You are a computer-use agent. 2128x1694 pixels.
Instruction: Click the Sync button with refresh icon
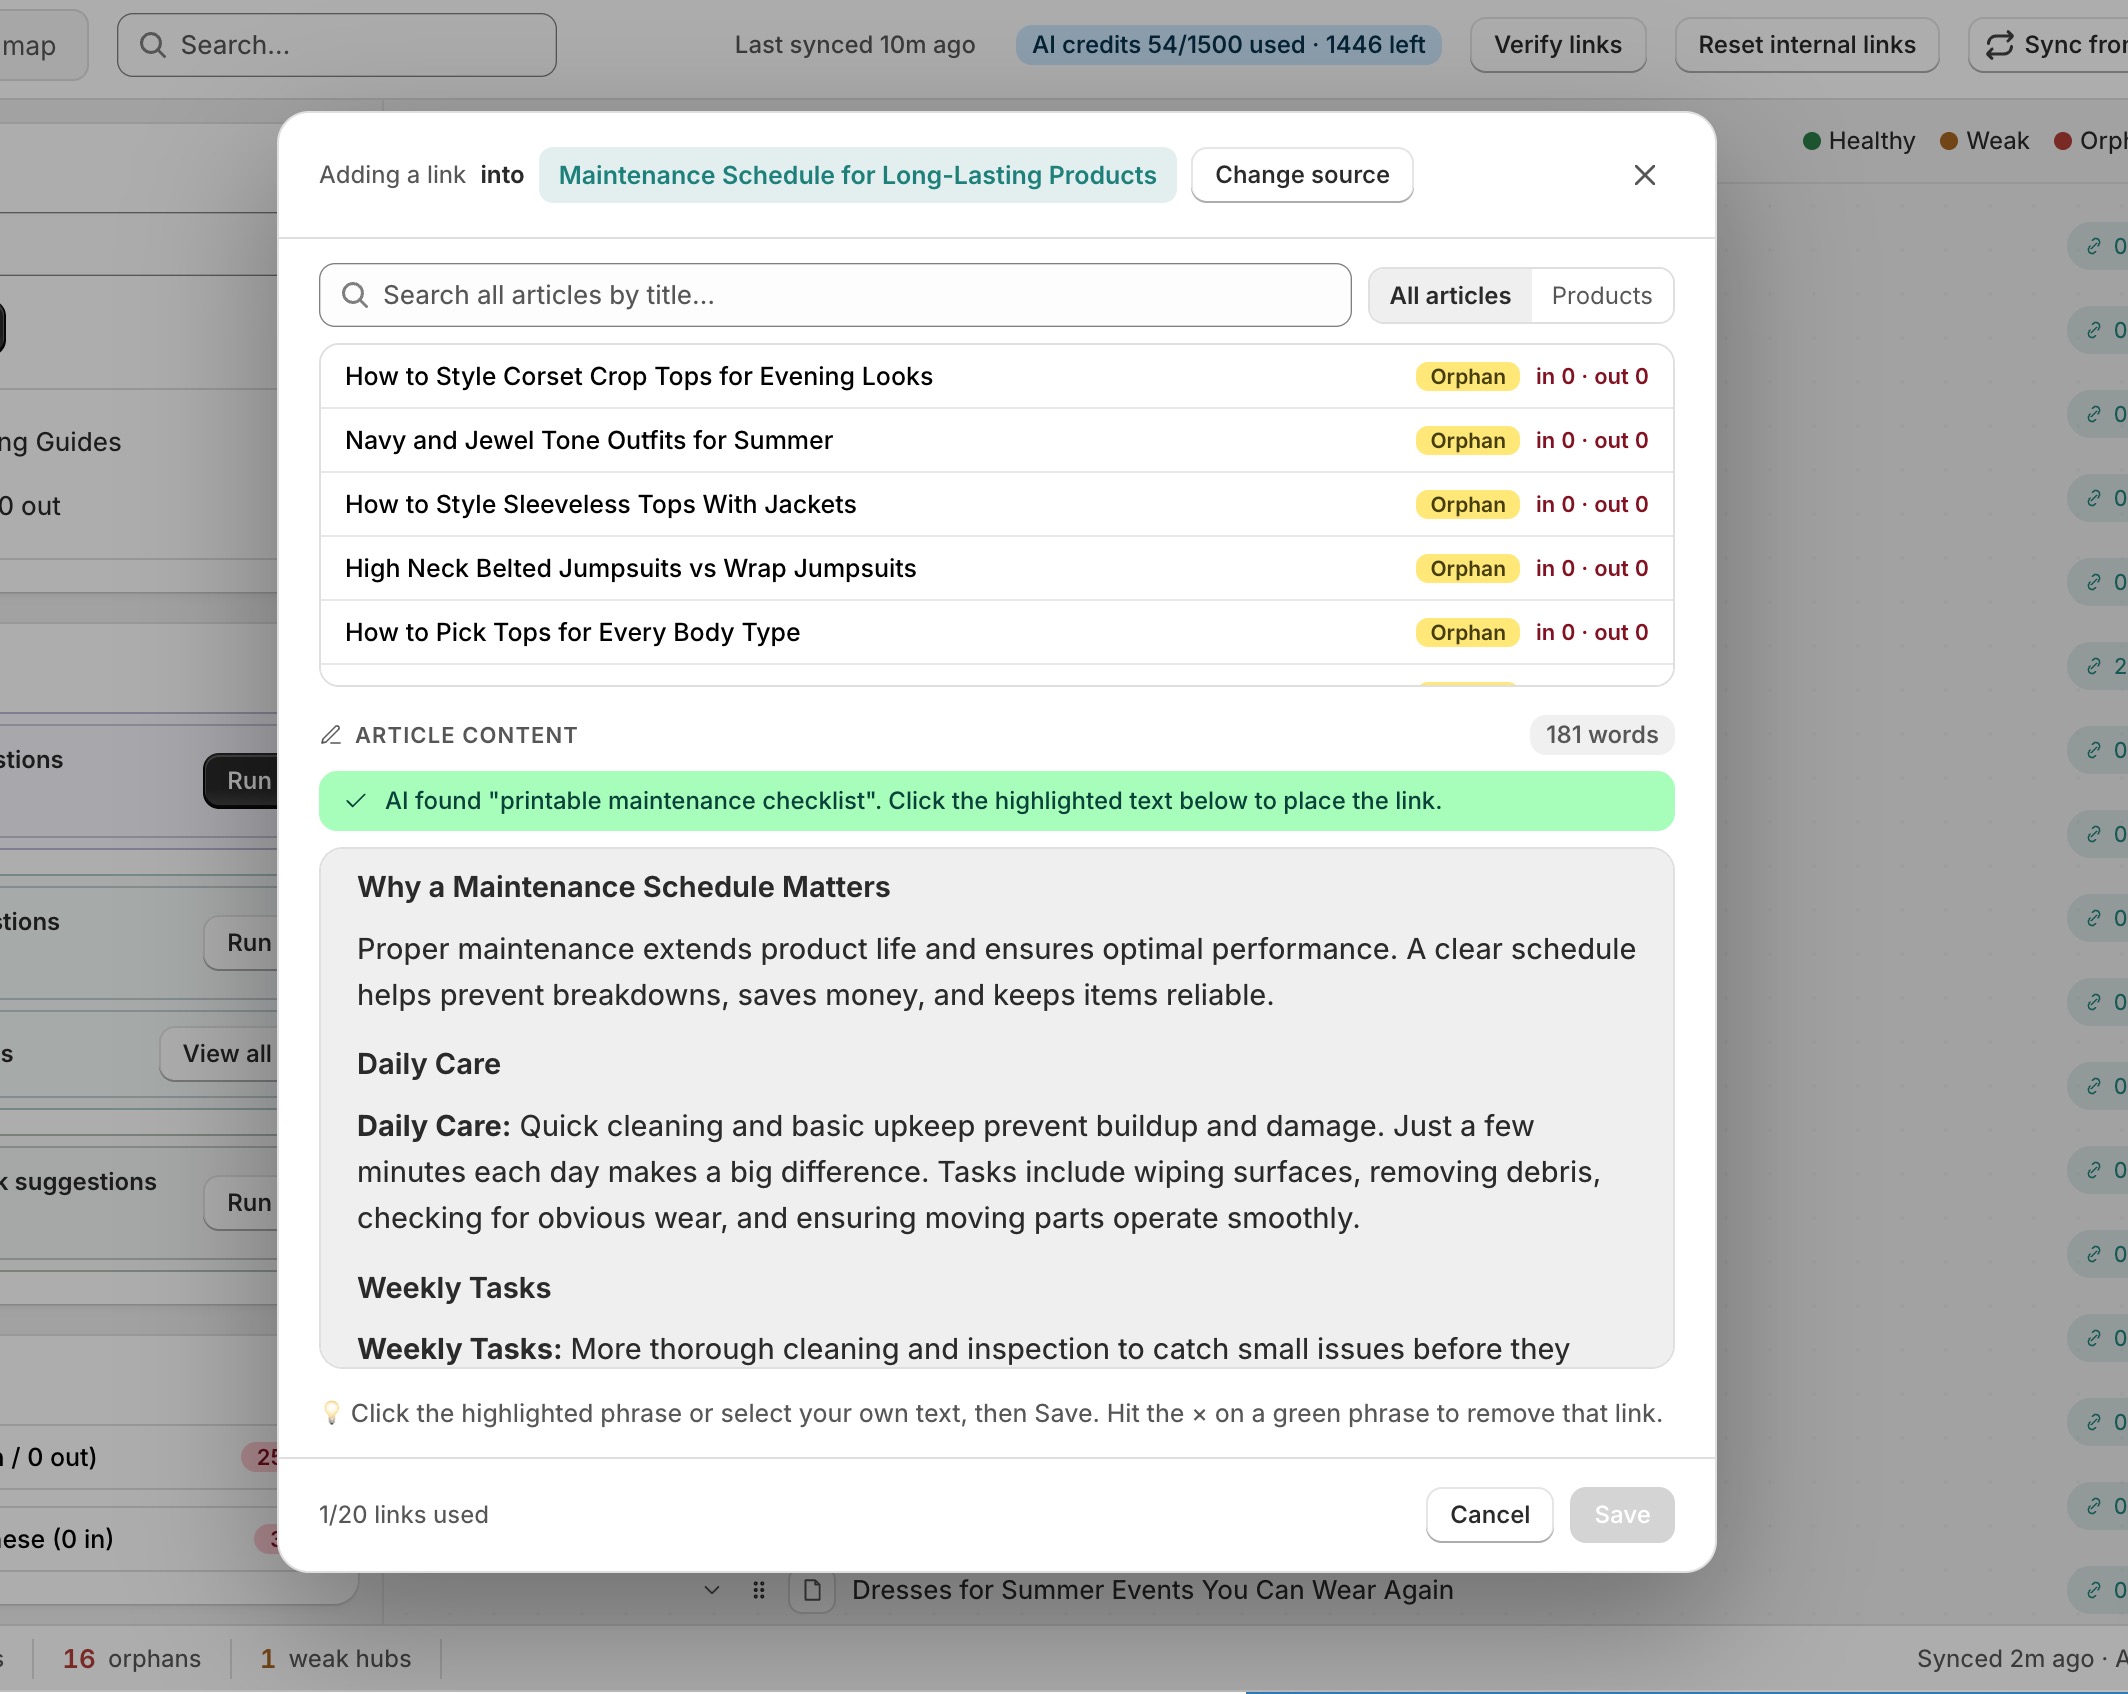click(2048, 45)
